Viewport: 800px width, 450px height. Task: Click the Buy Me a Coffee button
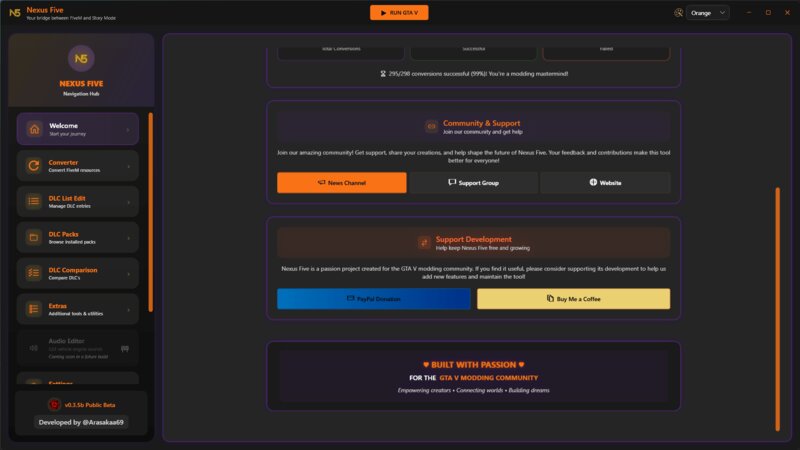(573, 299)
